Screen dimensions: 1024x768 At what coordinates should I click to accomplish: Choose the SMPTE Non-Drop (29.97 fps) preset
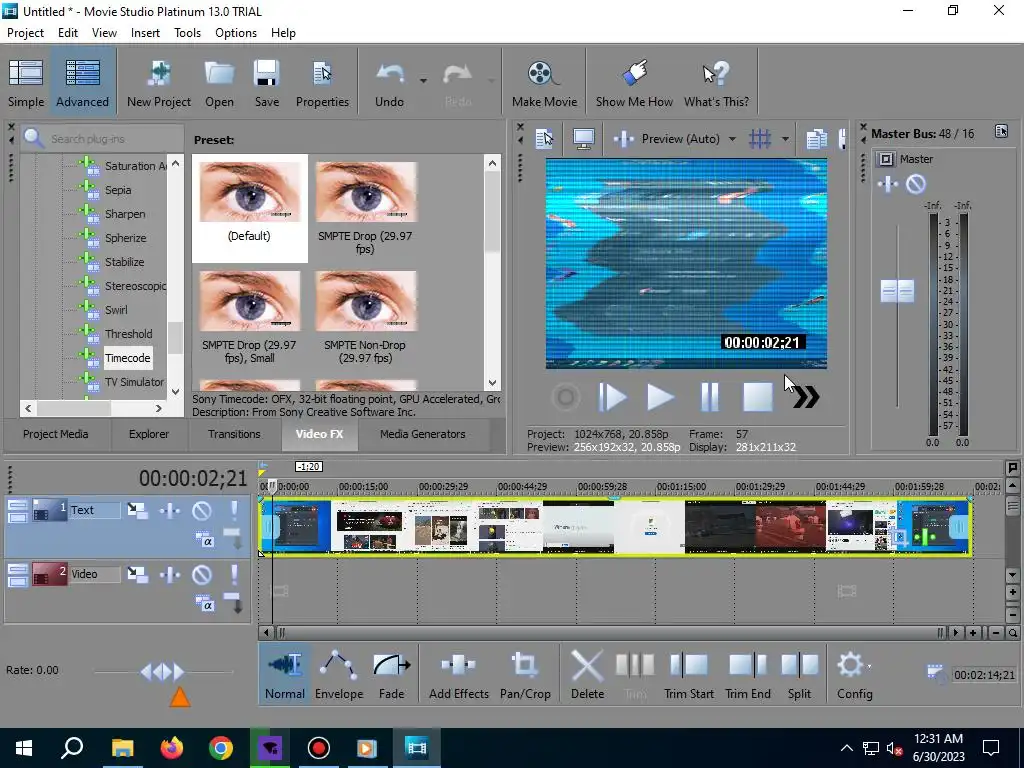coord(366,317)
